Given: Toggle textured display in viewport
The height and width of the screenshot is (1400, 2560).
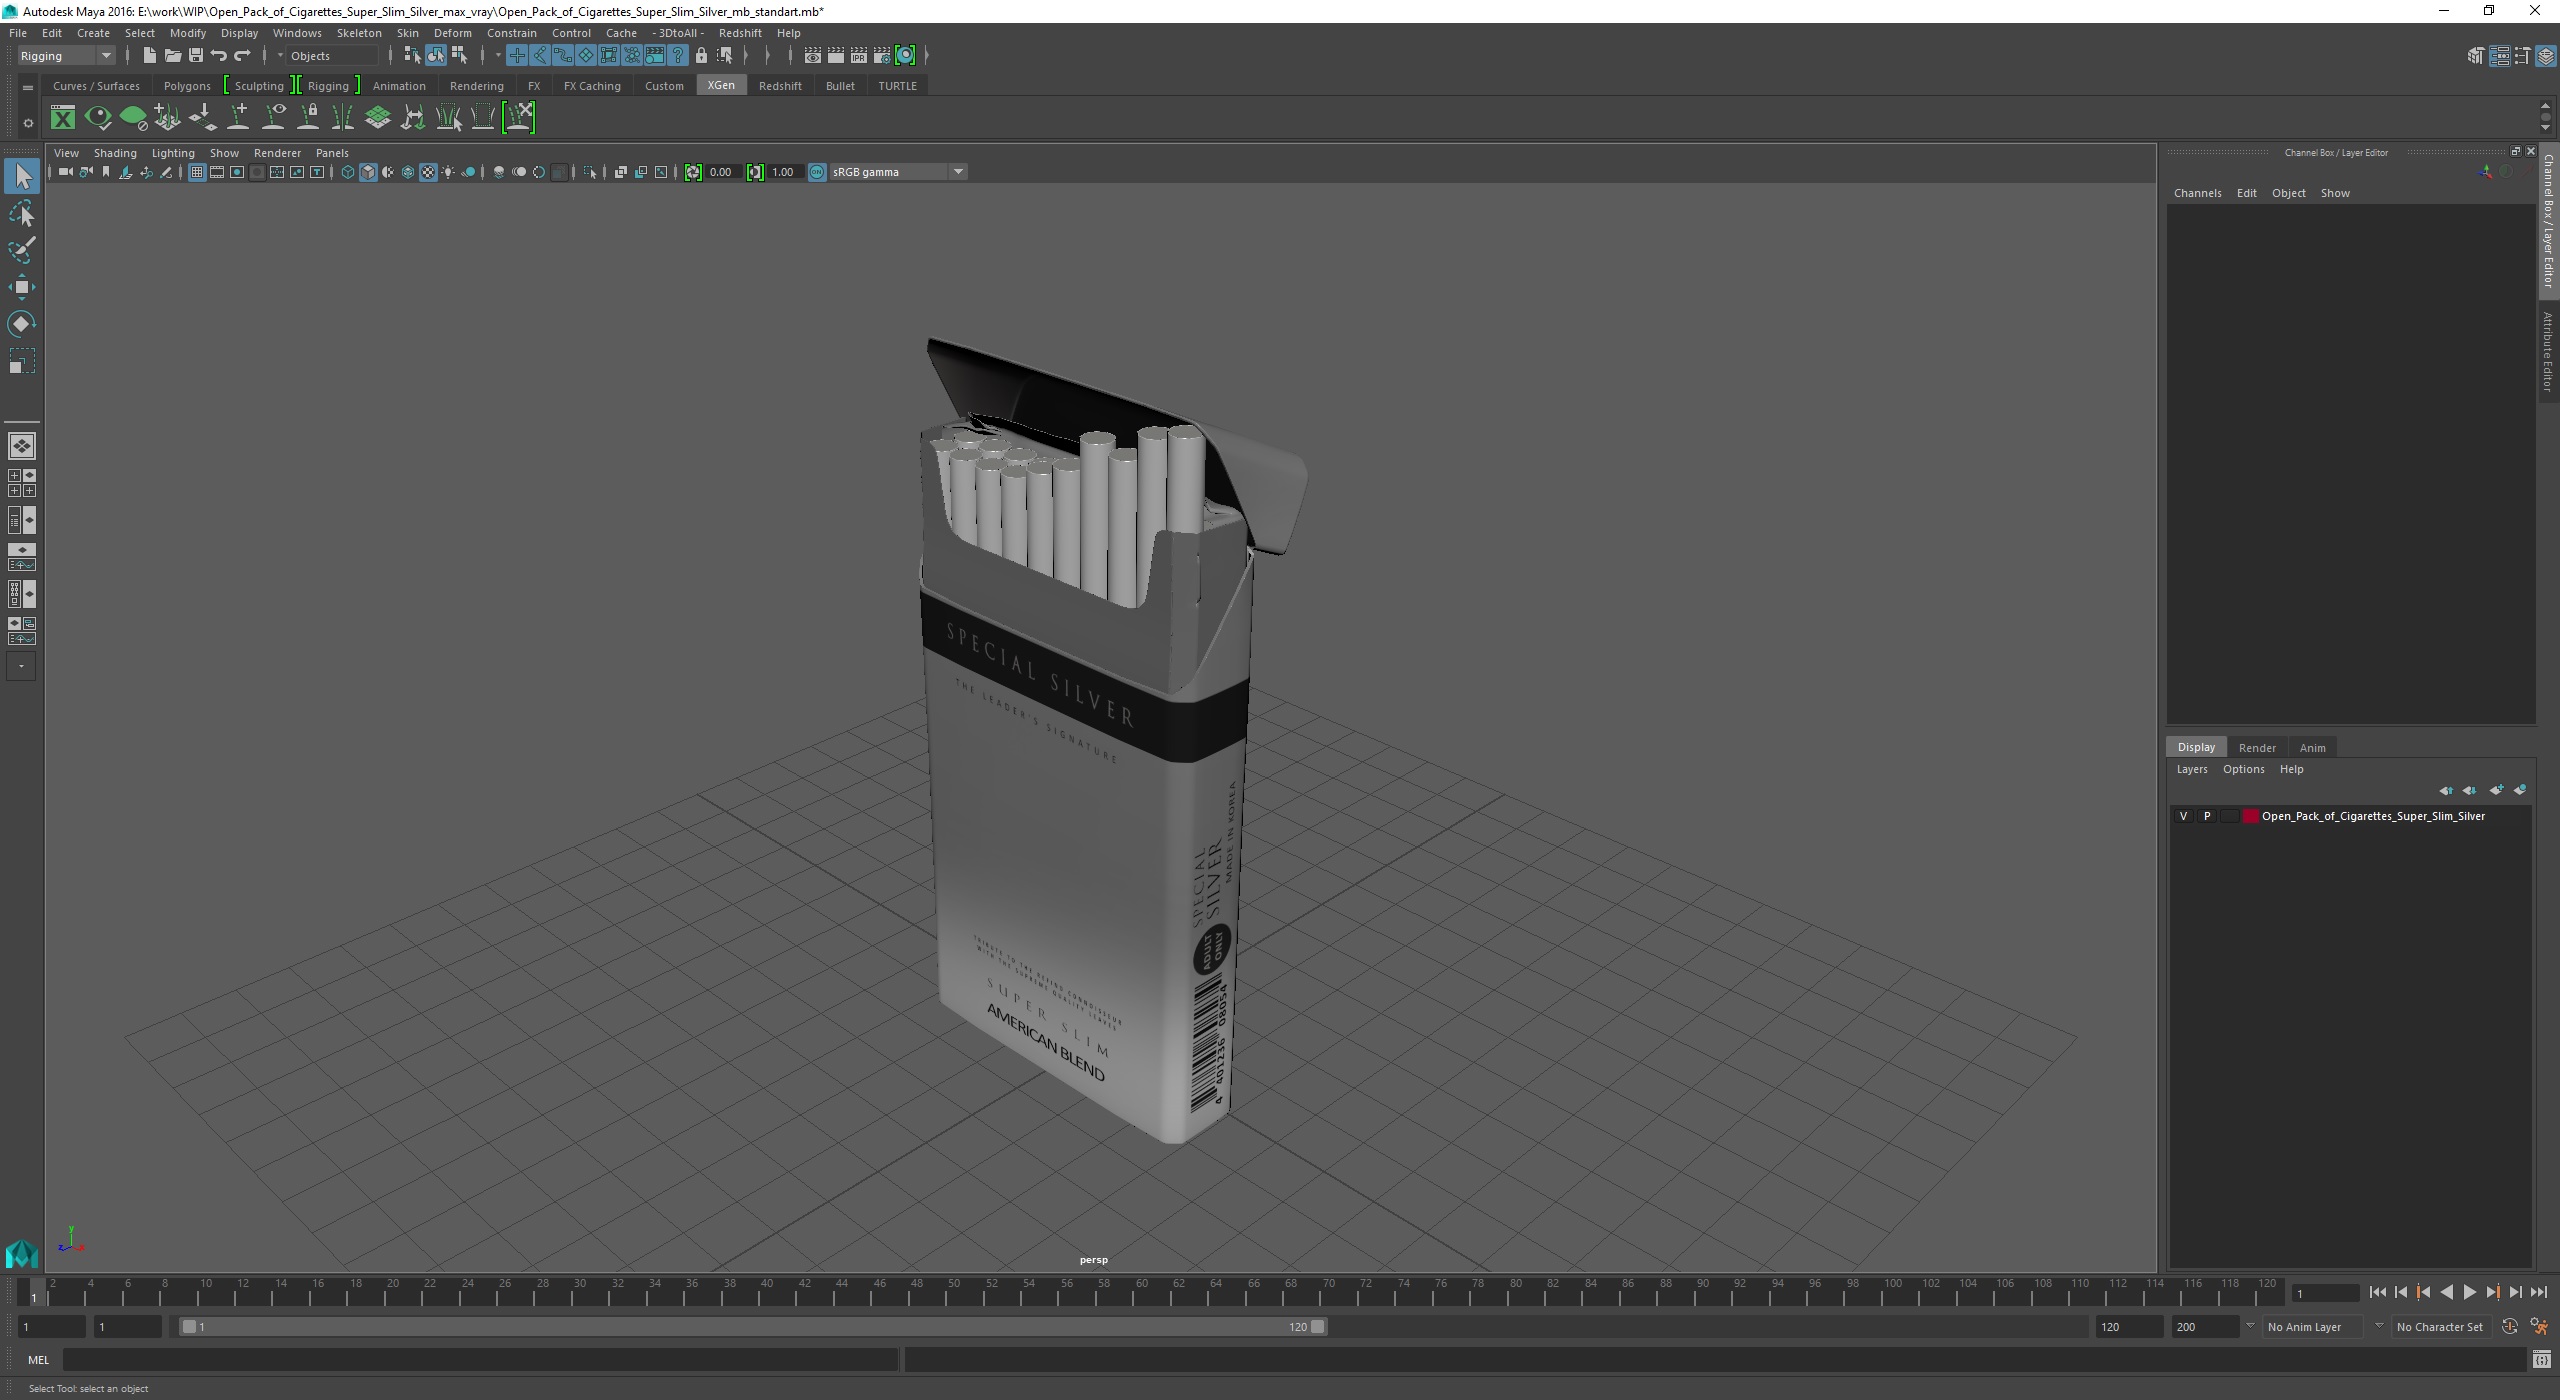Looking at the screenshot, I should point(428,172).
